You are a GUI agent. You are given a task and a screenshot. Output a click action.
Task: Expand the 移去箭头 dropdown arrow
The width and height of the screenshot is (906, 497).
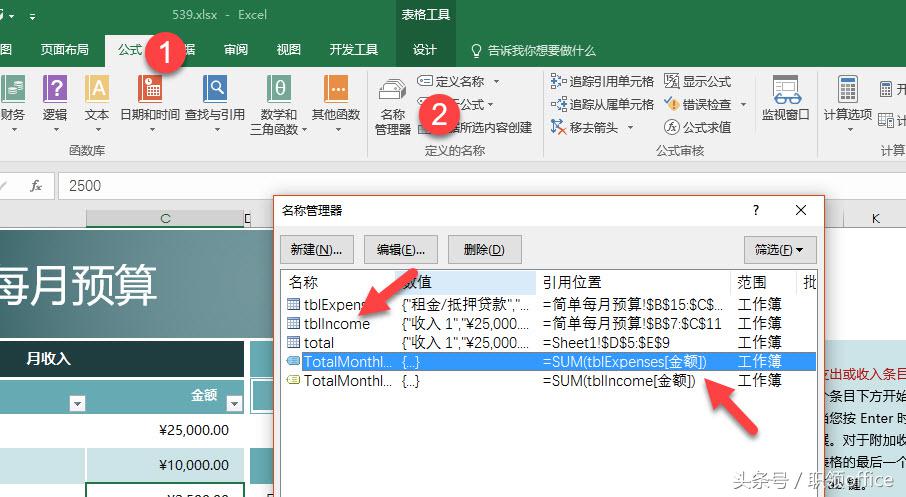[x=630, y=127]
